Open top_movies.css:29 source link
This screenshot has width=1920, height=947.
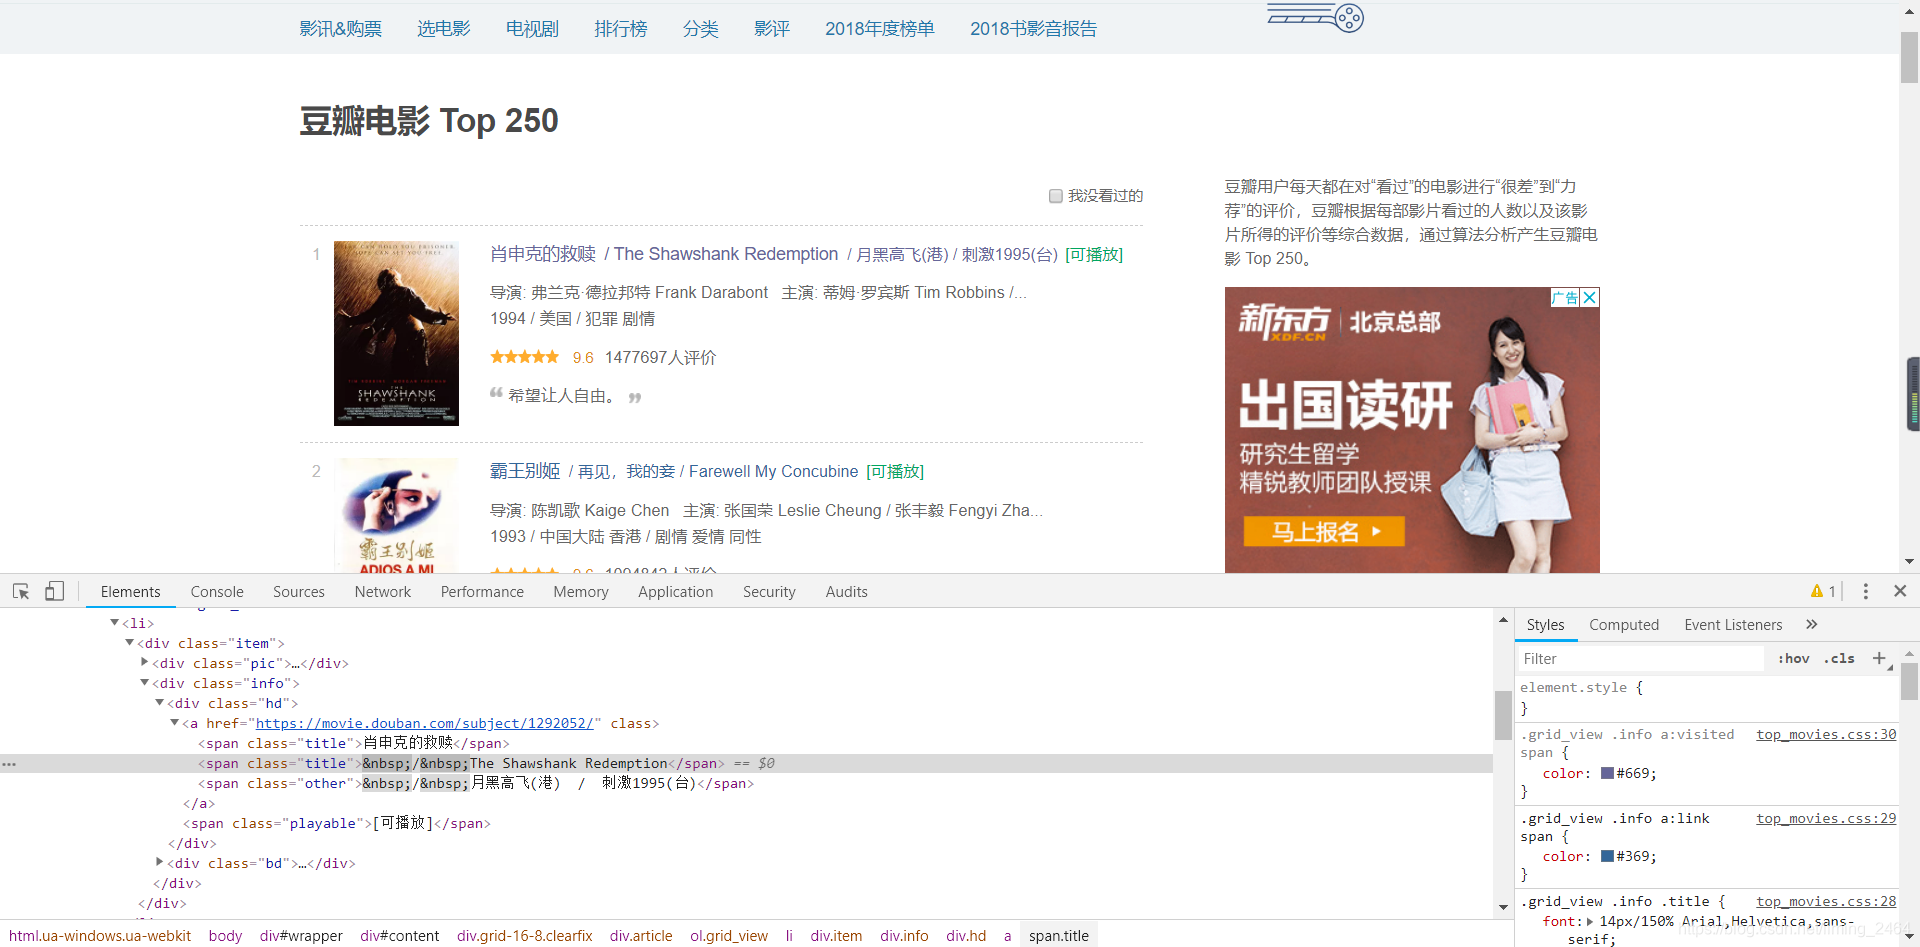point(1826,818)
